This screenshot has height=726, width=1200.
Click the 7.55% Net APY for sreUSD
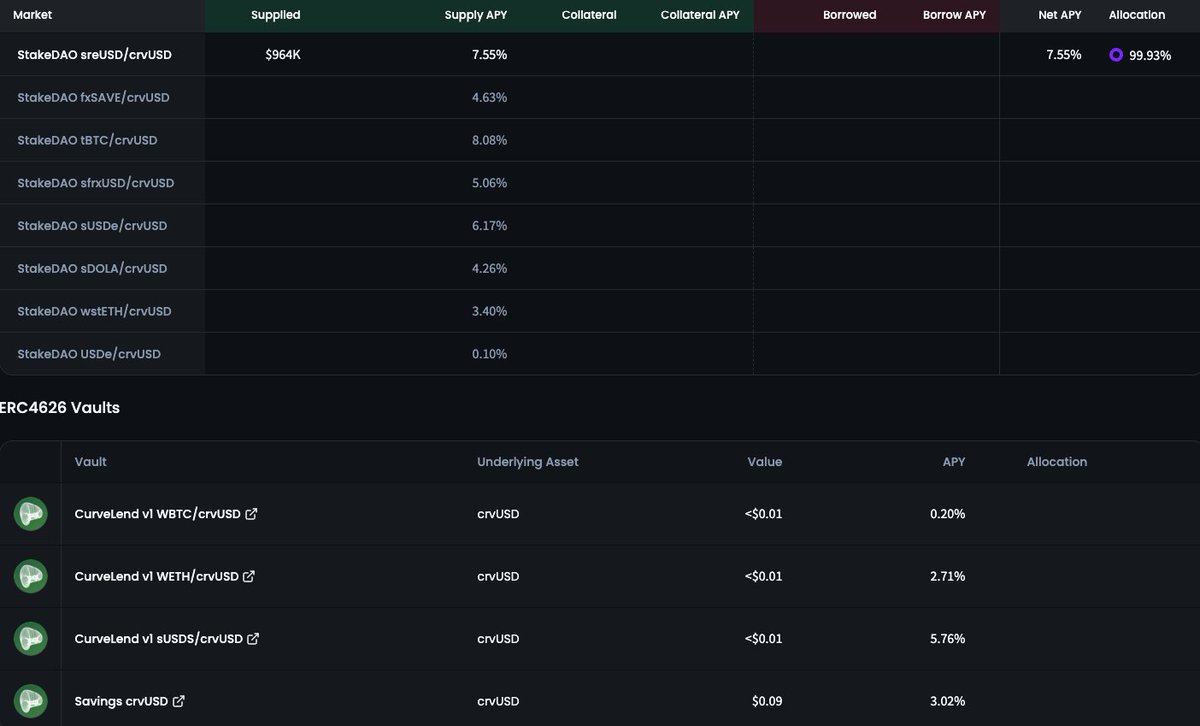pos(1064,55)
